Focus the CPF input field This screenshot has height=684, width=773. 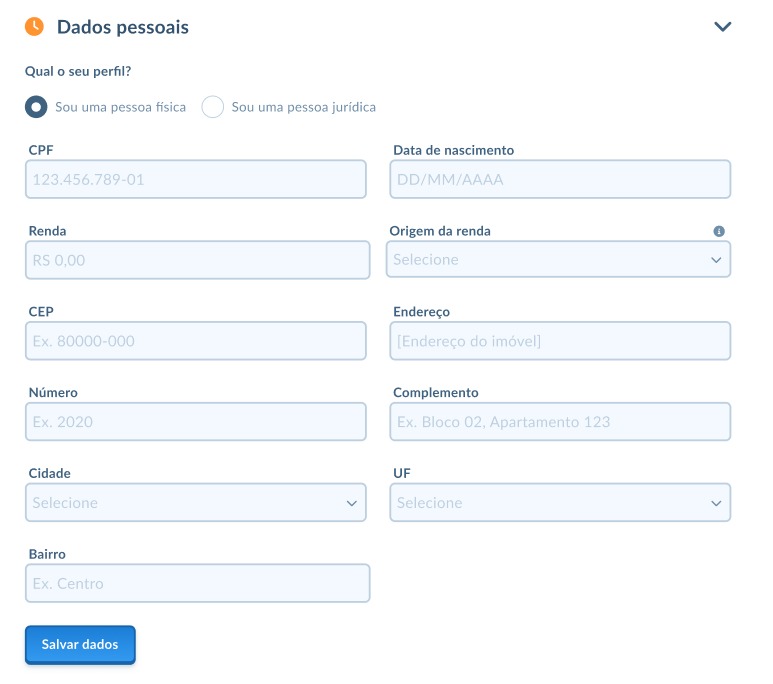click(x=197, y=180)
